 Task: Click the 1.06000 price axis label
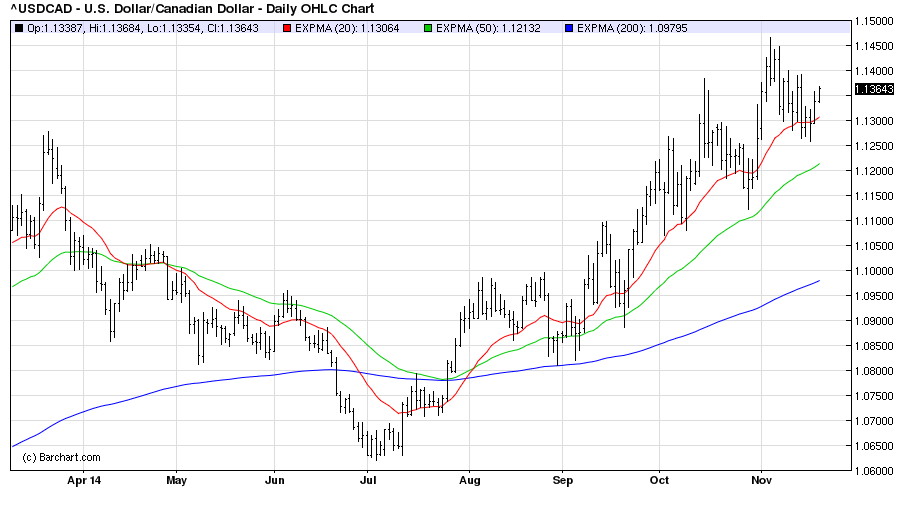pyautogui.click(x=875, y=471)
